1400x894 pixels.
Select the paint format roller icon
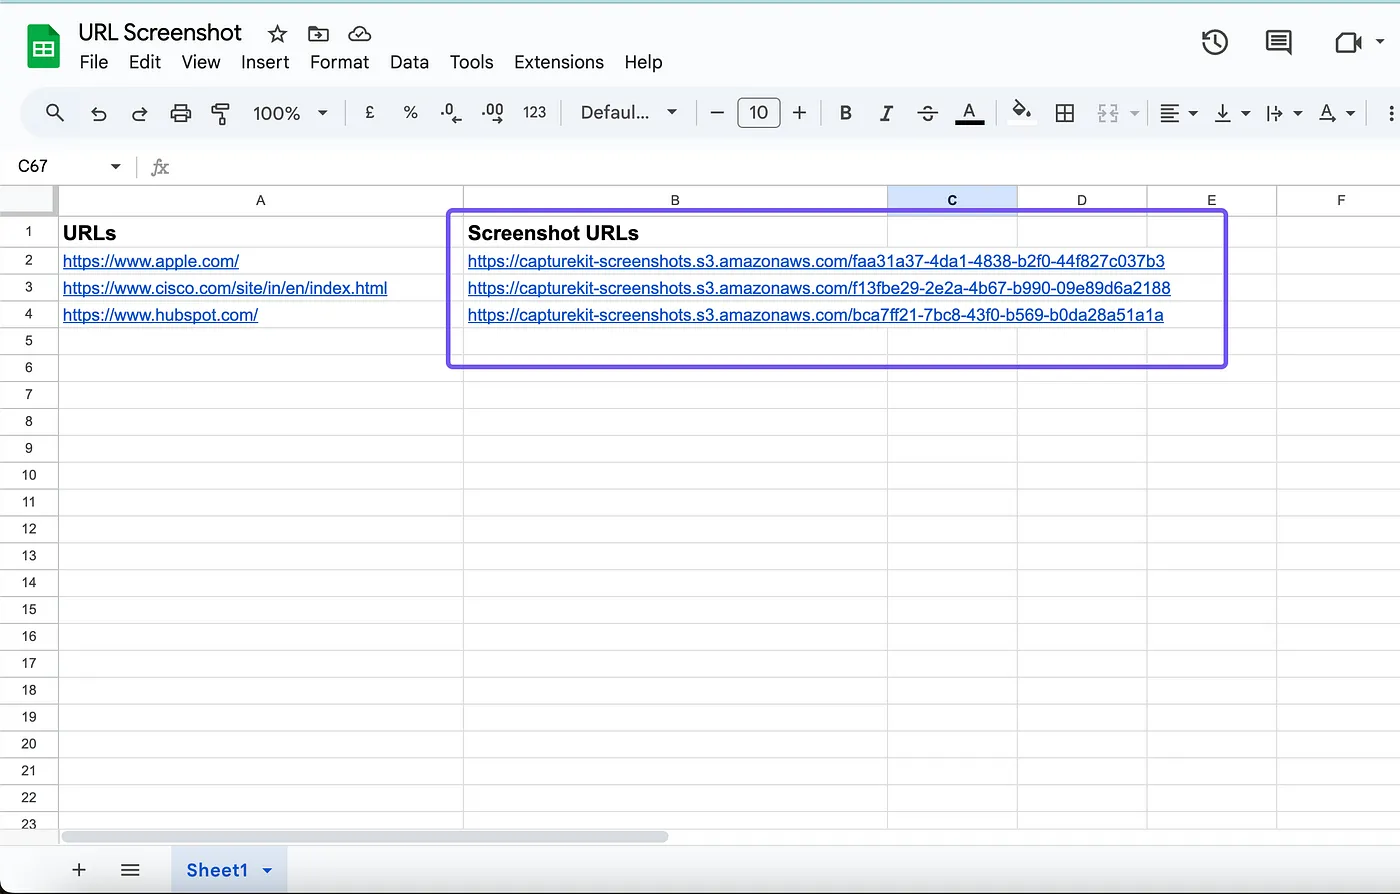tap(221, 113)
